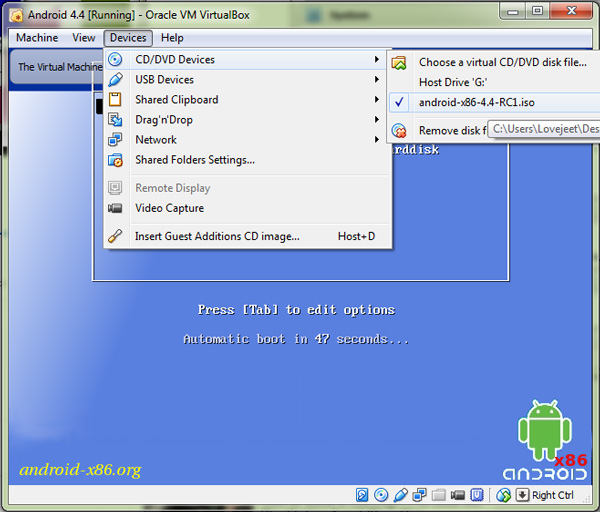Click the virtualization status bar icon

pyautogui.click(x=477, y=495)
